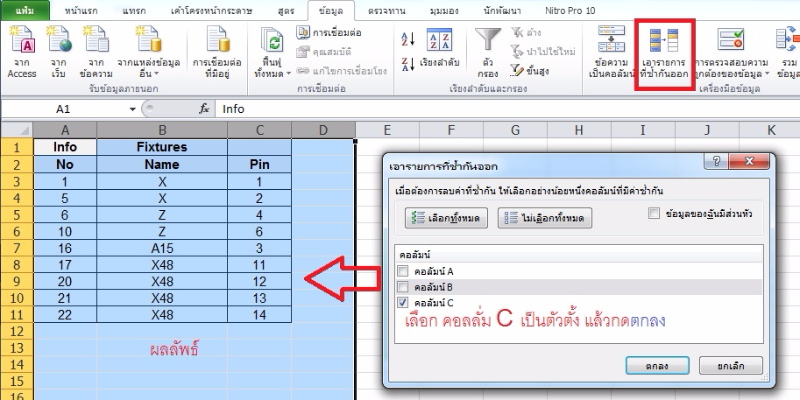Click OK (ตกลง) in Remove Duplicates dialog

click(658, 366)
